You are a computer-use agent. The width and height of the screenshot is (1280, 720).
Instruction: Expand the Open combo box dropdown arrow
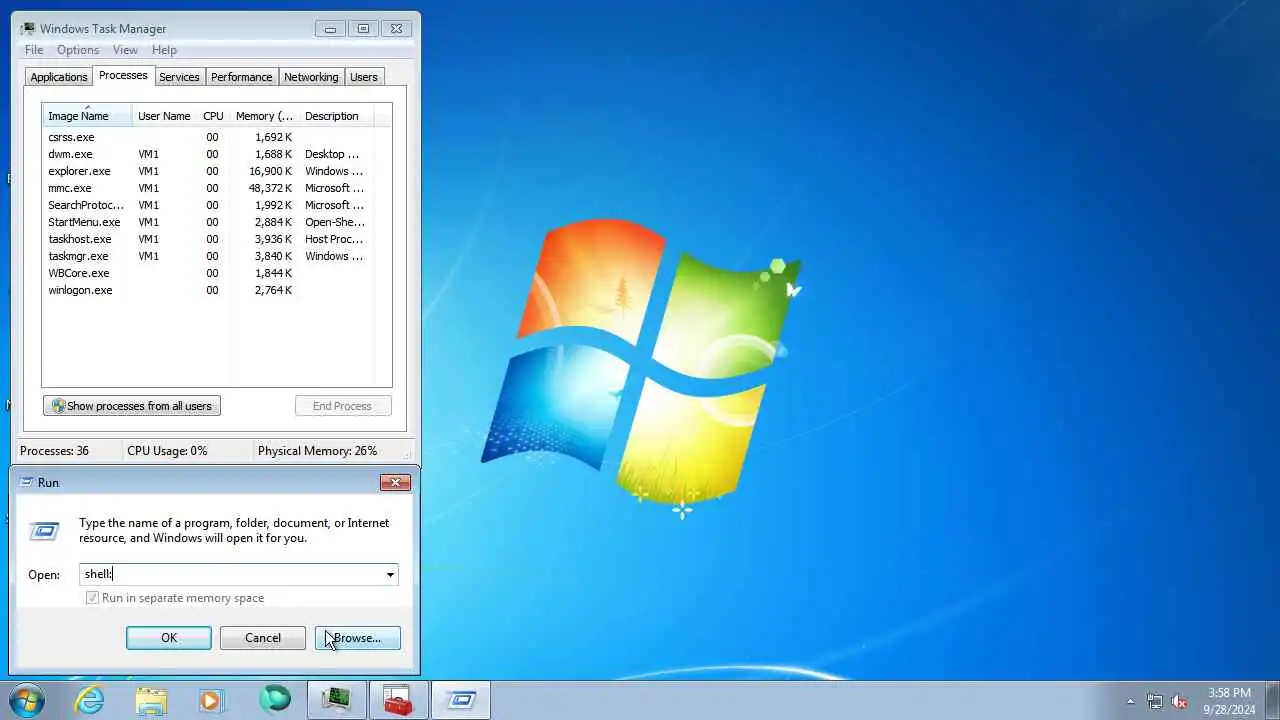point(390,574)
